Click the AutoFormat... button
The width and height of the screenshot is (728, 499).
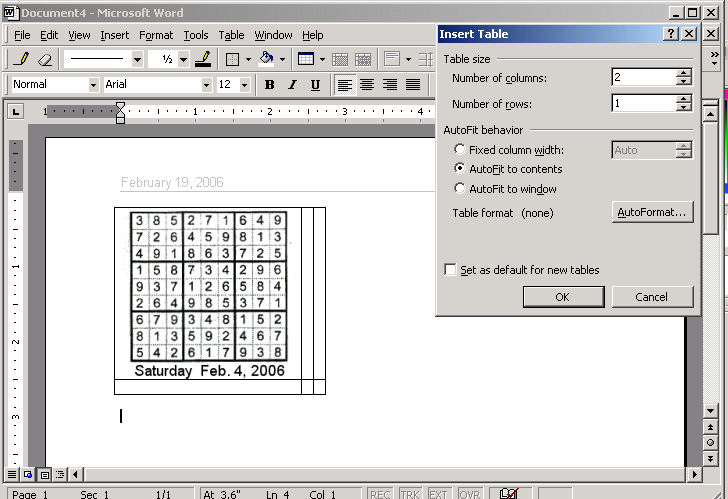652,212
